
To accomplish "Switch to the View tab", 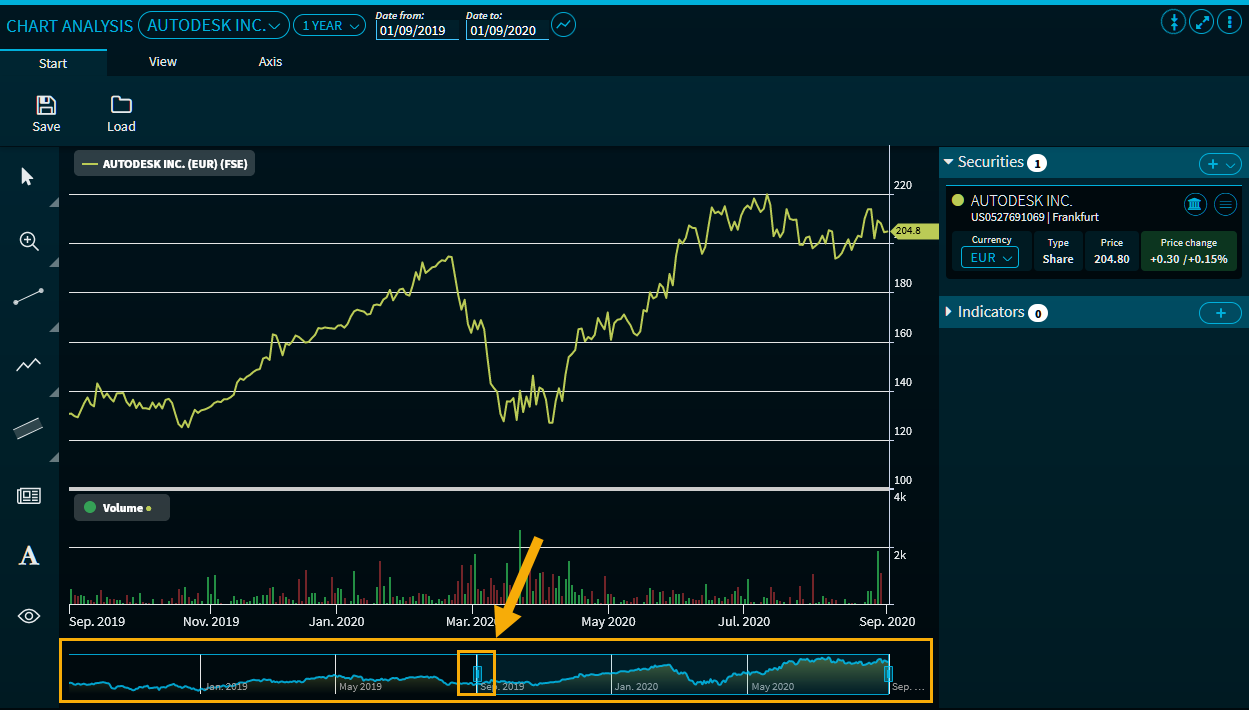I will (163, 62).
